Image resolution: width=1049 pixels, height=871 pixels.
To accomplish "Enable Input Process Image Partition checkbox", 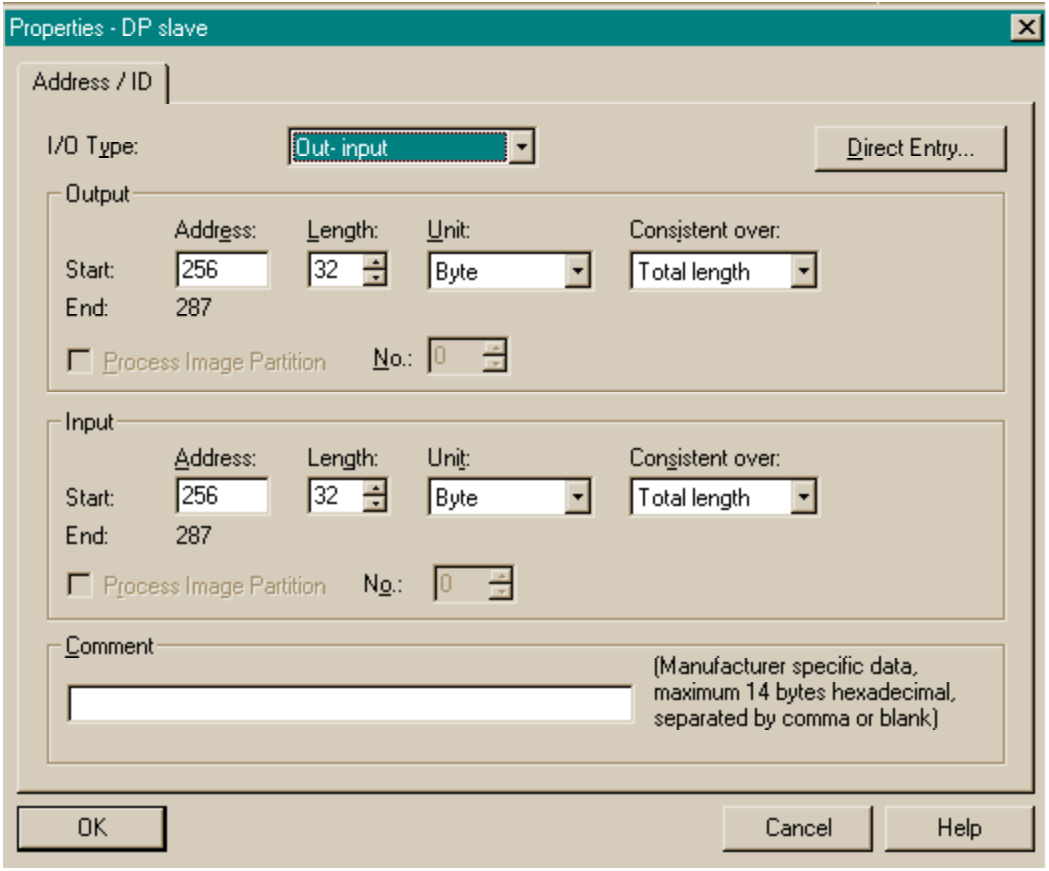I will coord(80,585).
